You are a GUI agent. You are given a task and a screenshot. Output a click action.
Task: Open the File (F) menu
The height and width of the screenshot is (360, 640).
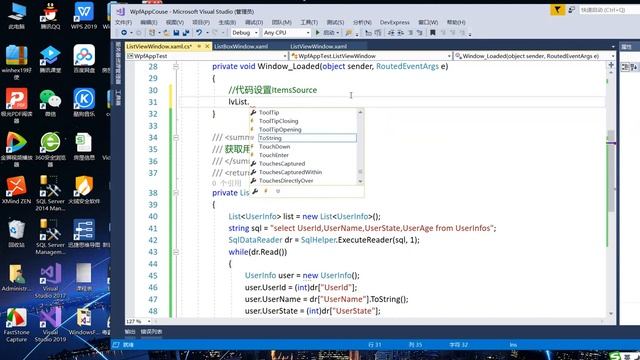point(123,22)
